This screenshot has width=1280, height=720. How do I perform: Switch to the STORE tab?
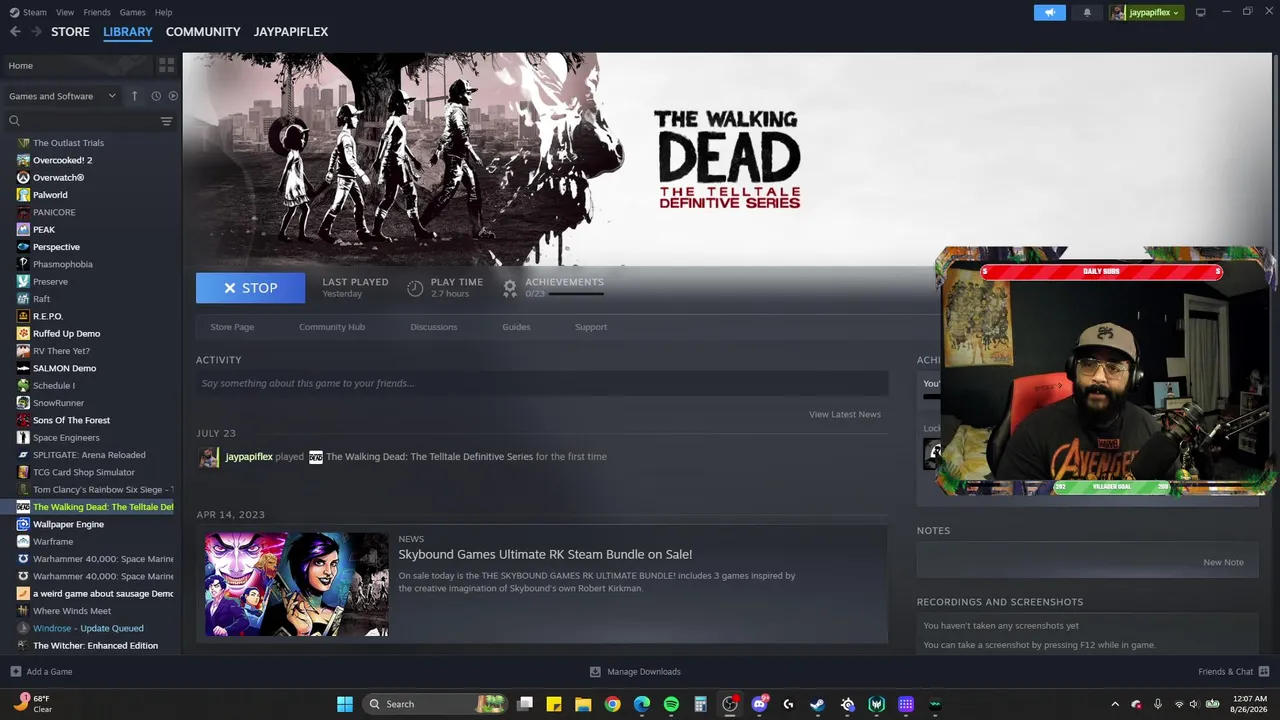[x=70, y=32]
